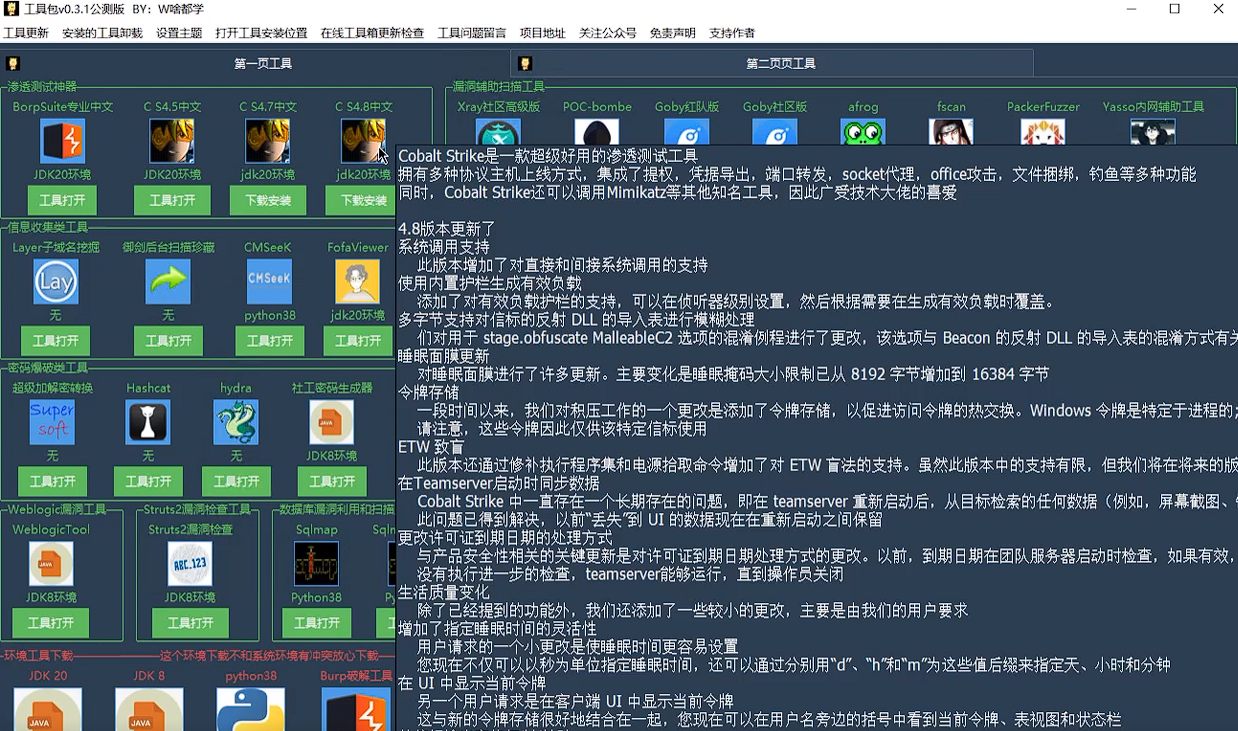This screenshot has height=731, width=1238.
Task: Click the 超级加解密转换 Super soft icon
Action: [52, 422]
